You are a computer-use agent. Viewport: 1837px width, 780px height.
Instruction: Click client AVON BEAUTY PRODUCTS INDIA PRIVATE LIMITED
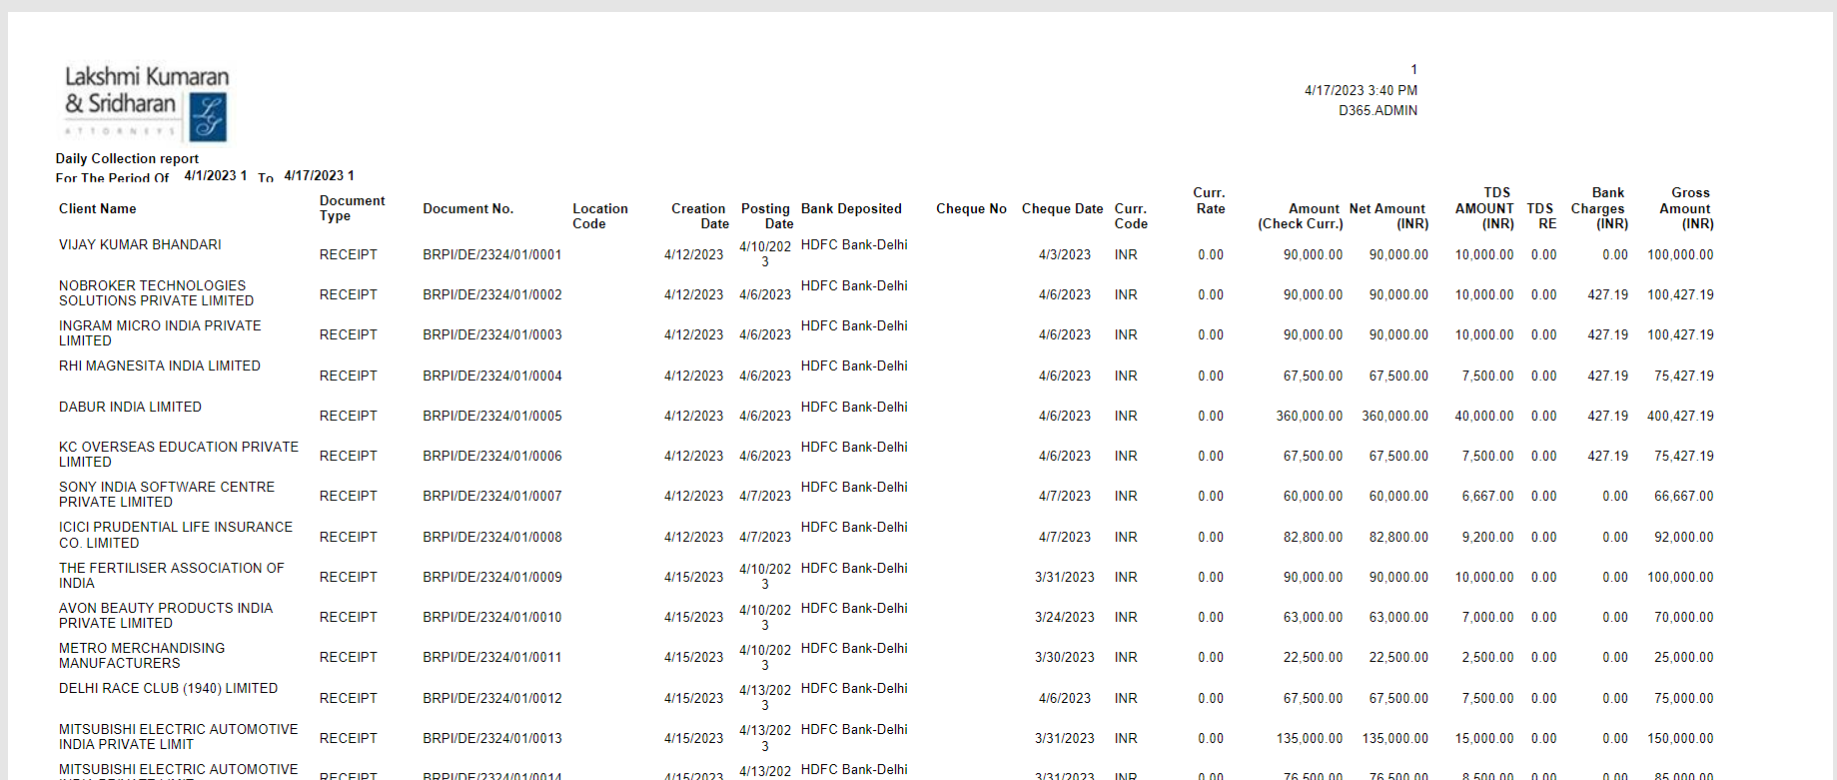click(165, 615)
